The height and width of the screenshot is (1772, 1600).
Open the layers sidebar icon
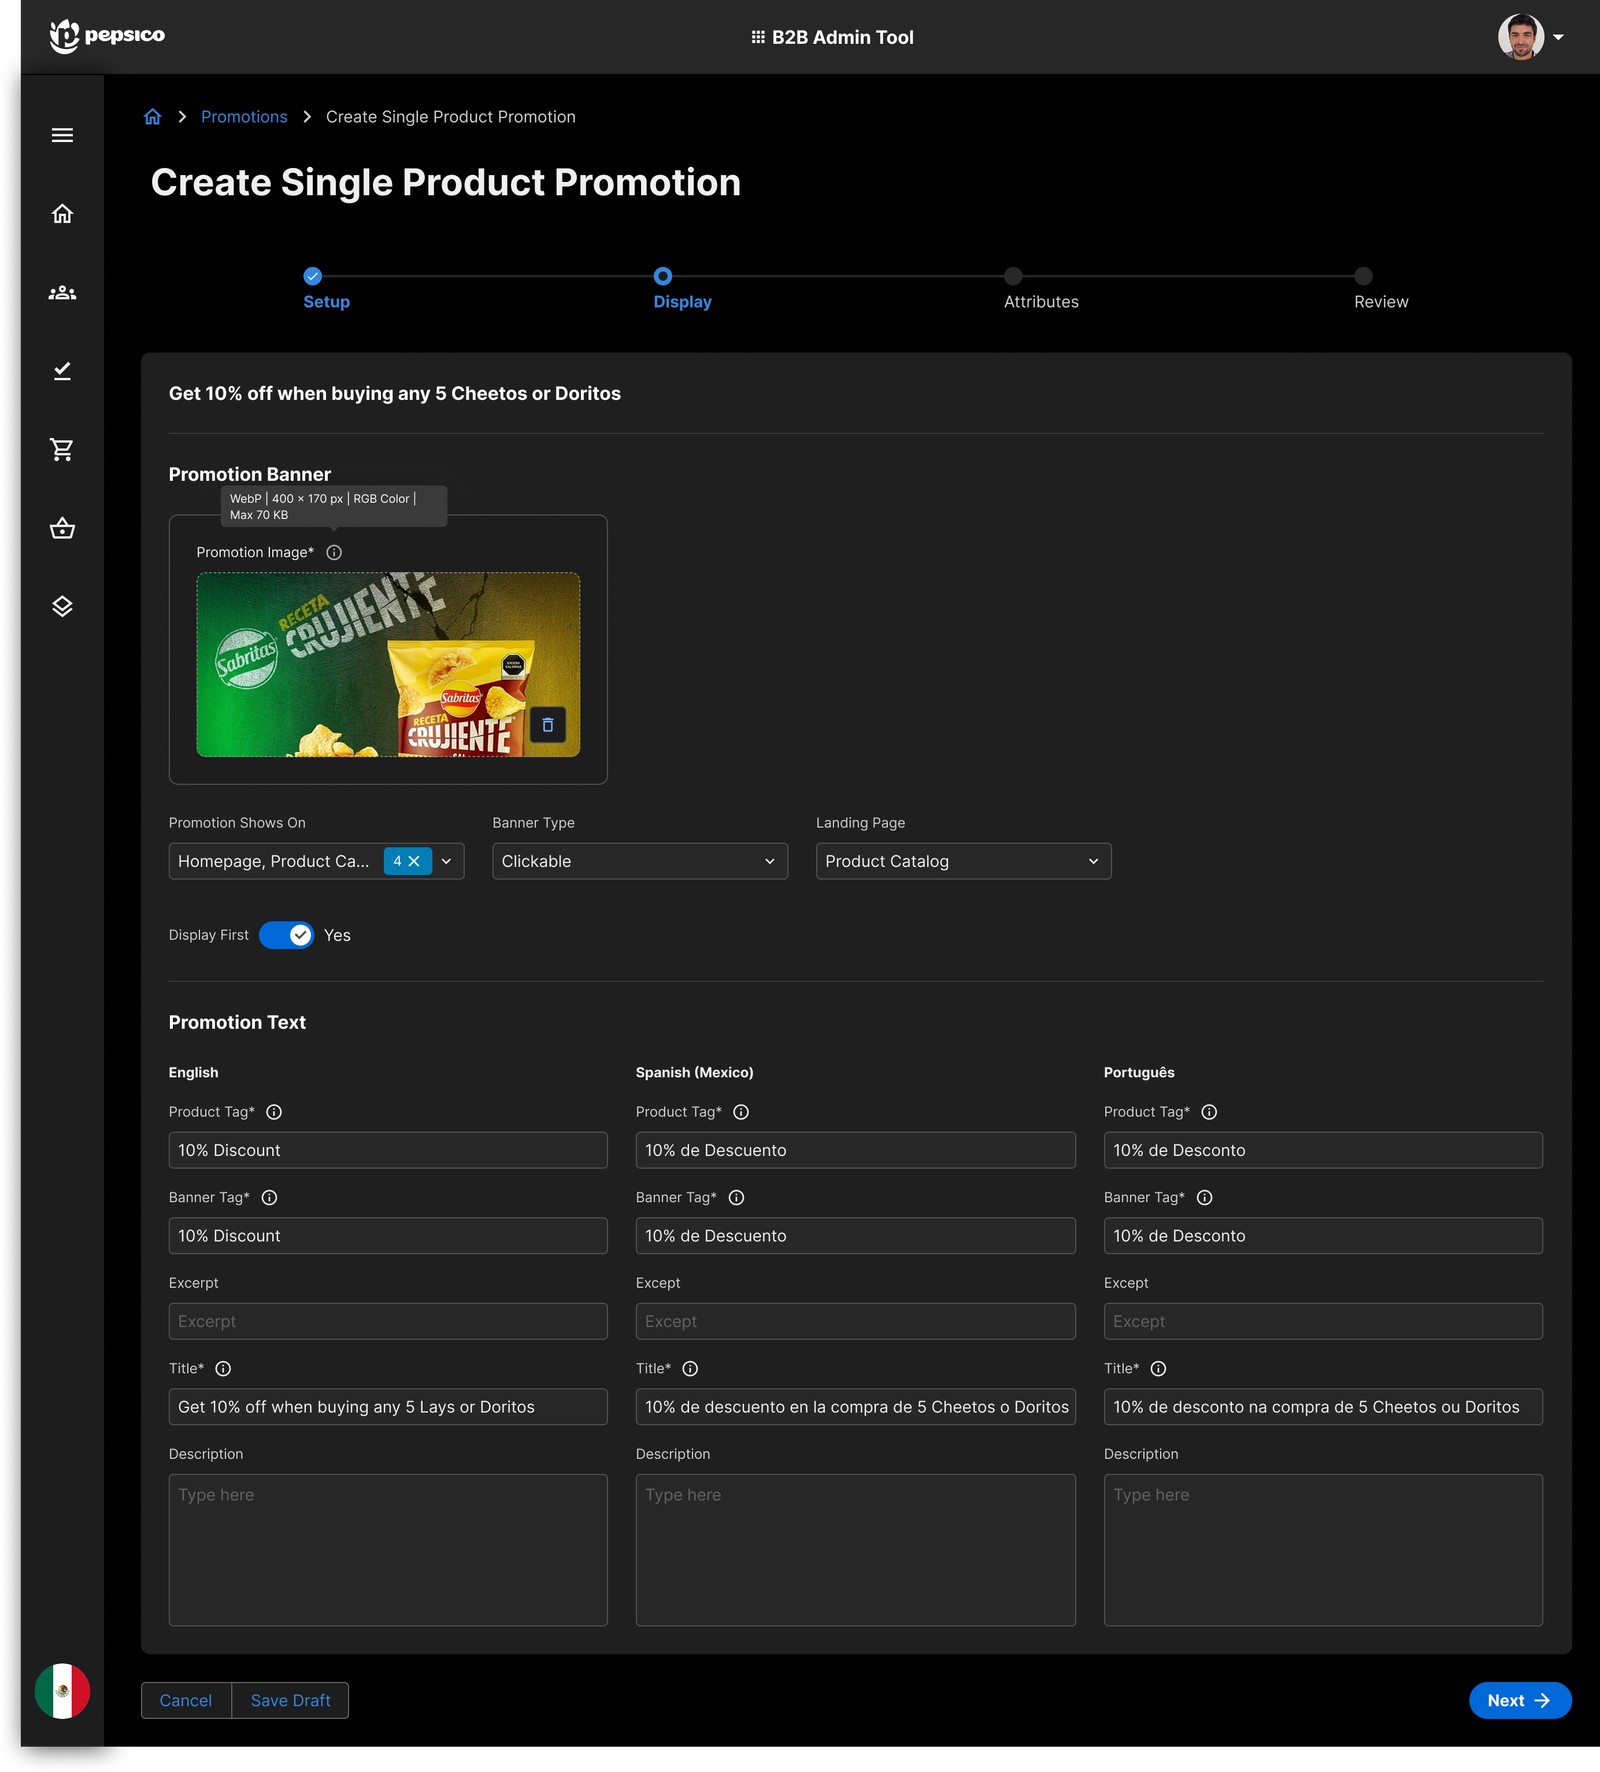(62, 606)
